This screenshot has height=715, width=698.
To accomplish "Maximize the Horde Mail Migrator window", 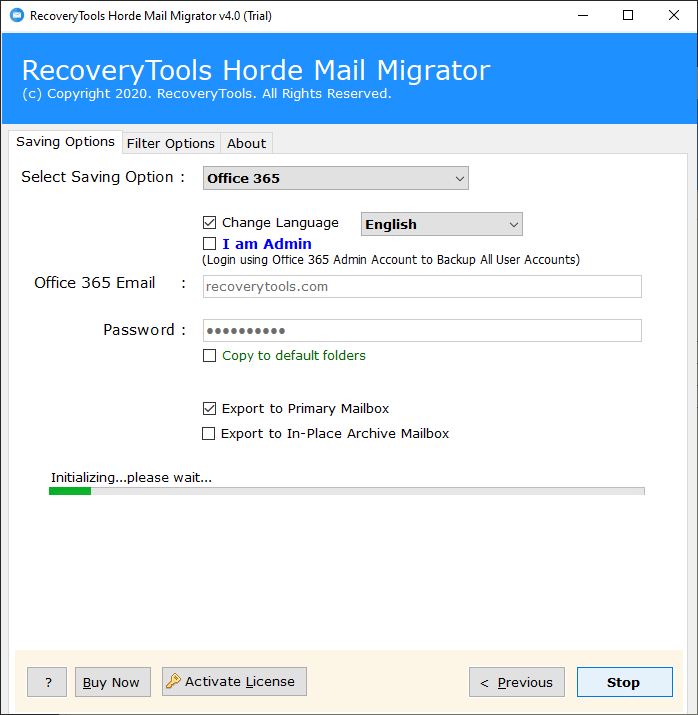I will [x=628, y=16].
